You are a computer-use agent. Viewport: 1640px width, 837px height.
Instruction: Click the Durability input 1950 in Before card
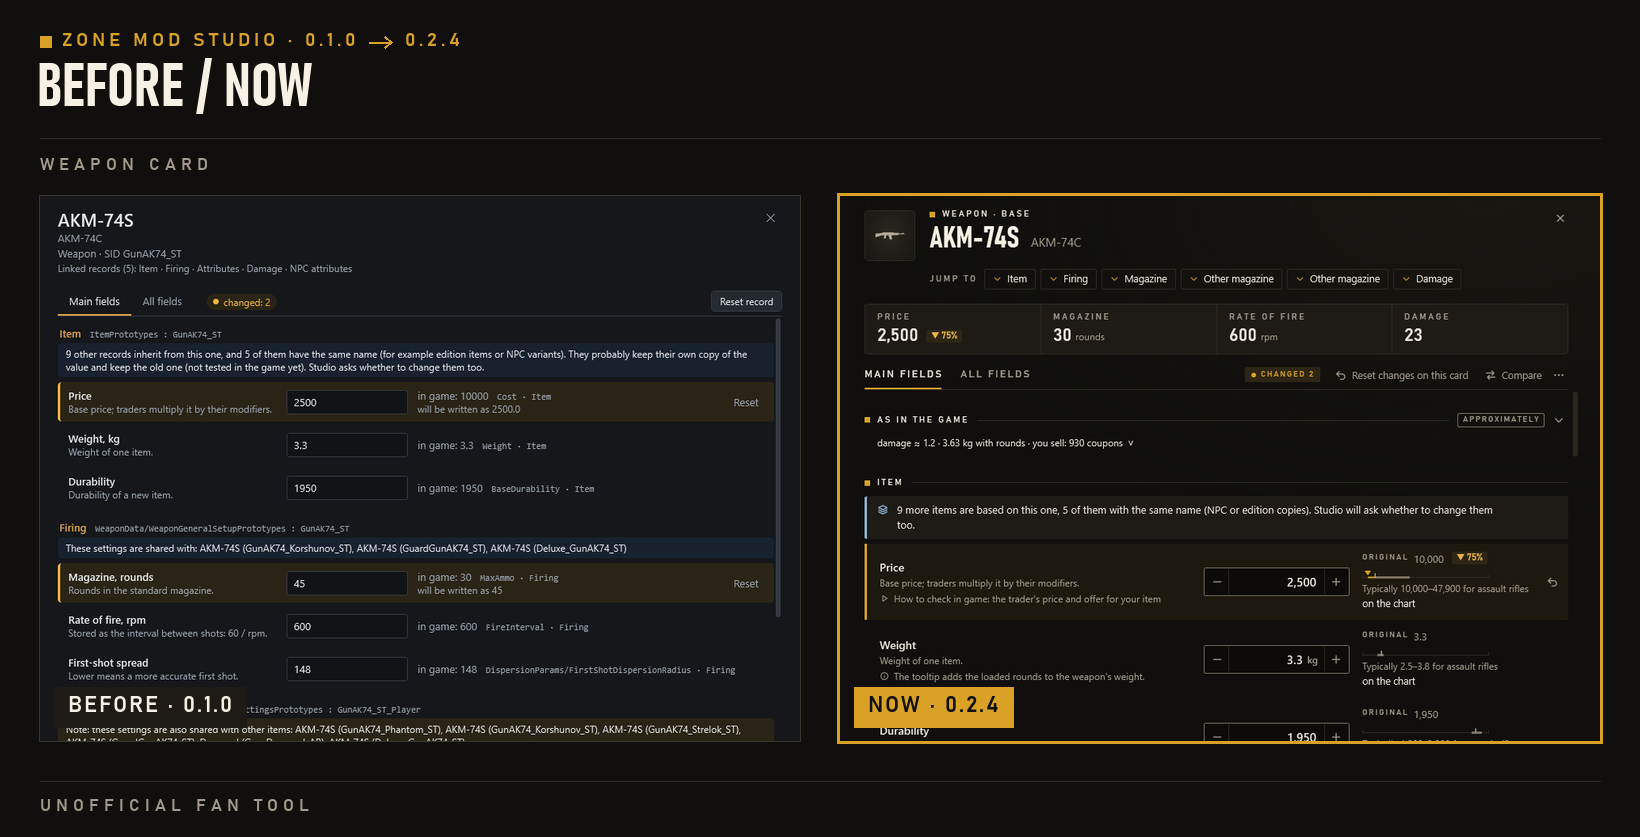pyautogui.click(x=347, y=488)
